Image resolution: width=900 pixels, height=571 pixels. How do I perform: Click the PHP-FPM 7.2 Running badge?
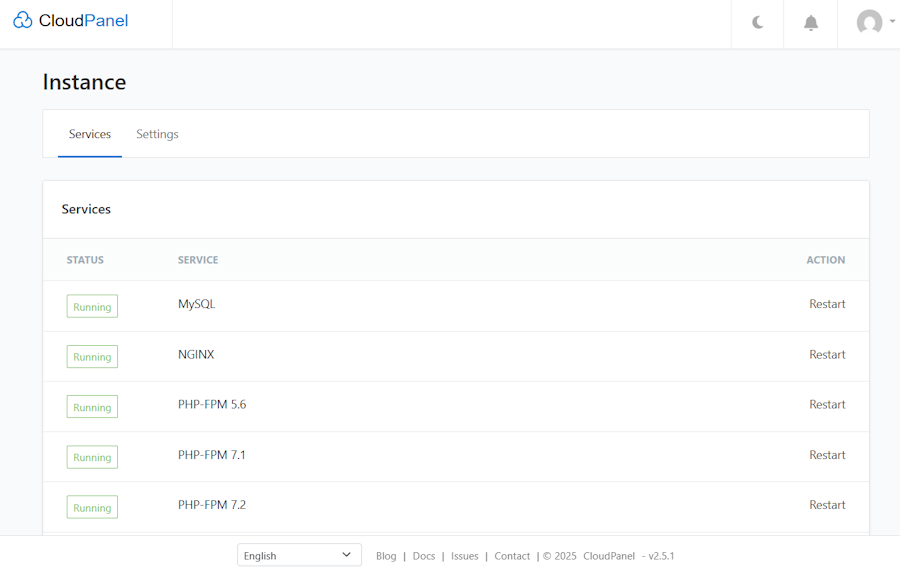pos(92,507)
